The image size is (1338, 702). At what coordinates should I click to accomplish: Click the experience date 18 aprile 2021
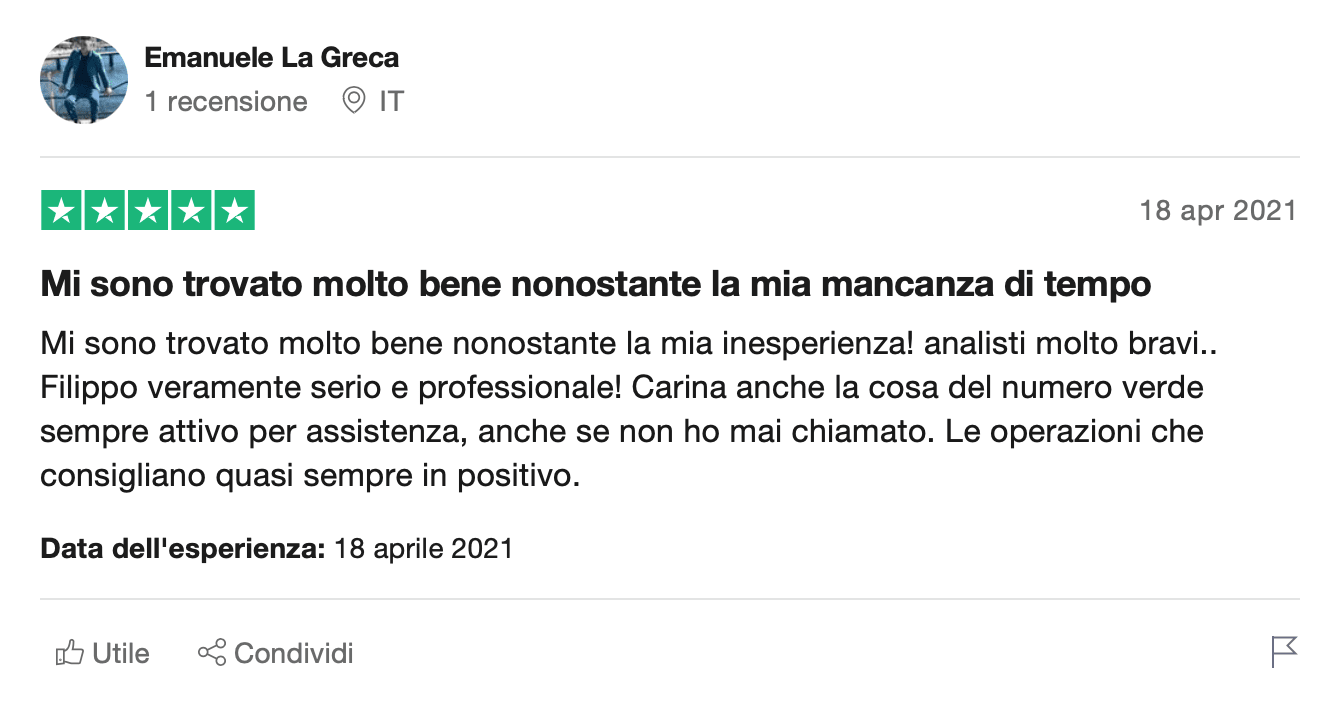423,549
